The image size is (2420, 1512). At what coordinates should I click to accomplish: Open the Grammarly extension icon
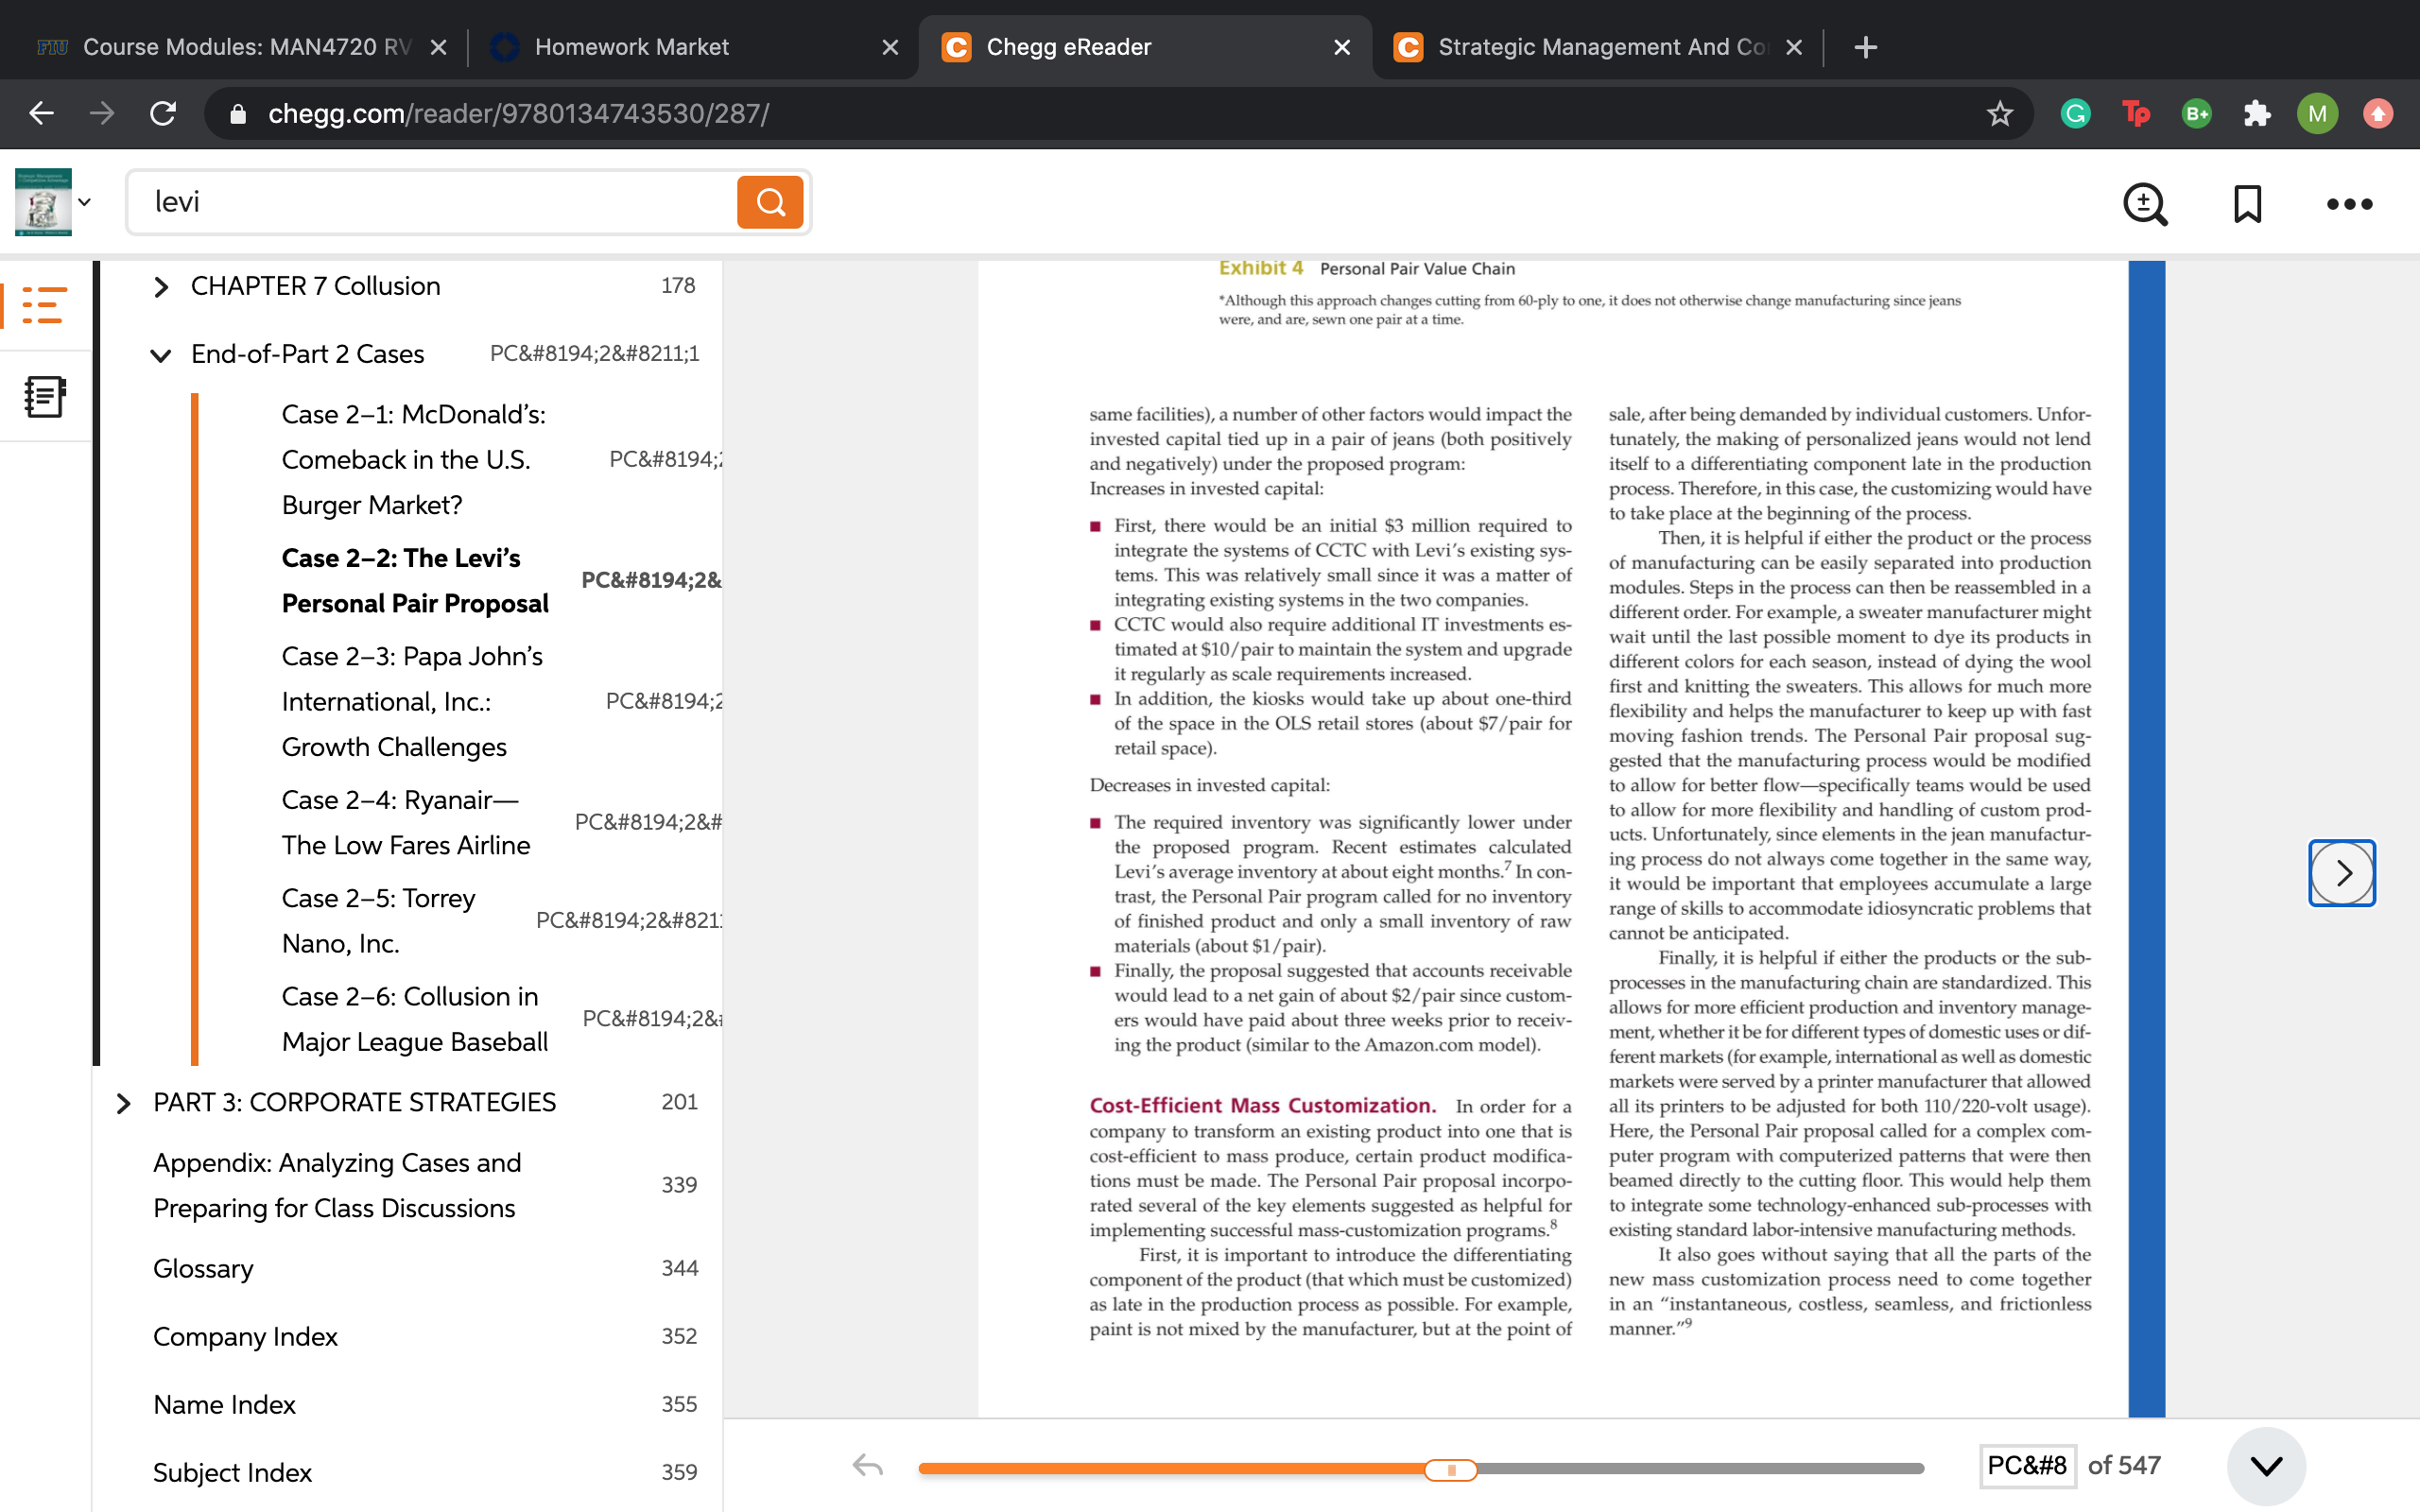pyautogui.click(x=2076, y=113)
